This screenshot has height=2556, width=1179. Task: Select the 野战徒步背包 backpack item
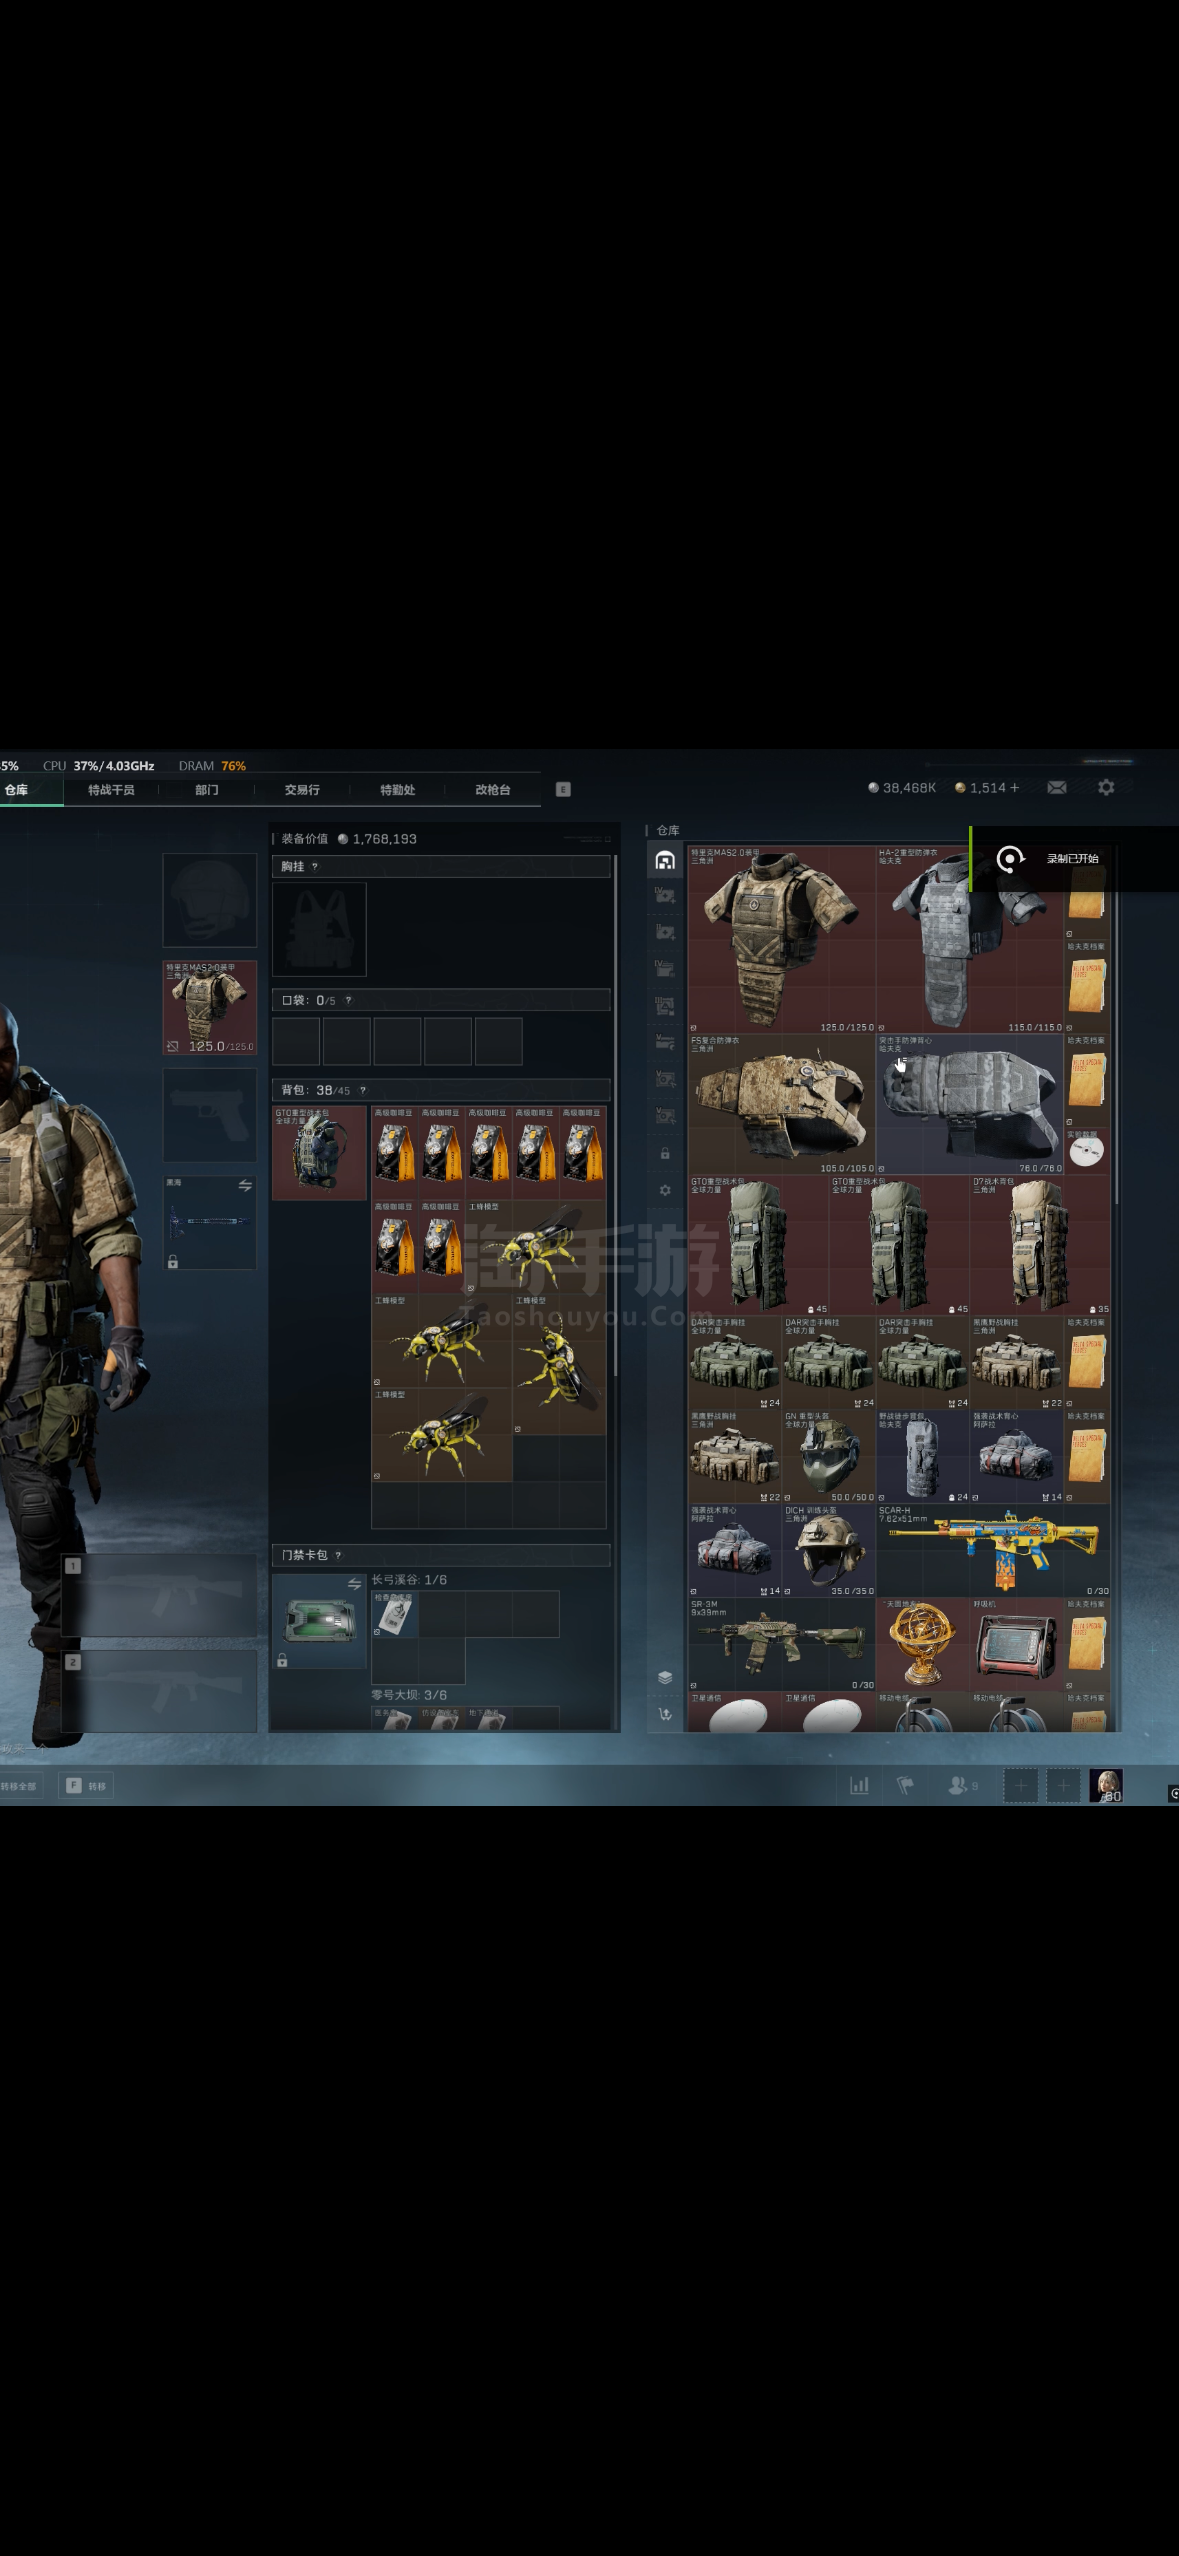tap(923, 1456)
